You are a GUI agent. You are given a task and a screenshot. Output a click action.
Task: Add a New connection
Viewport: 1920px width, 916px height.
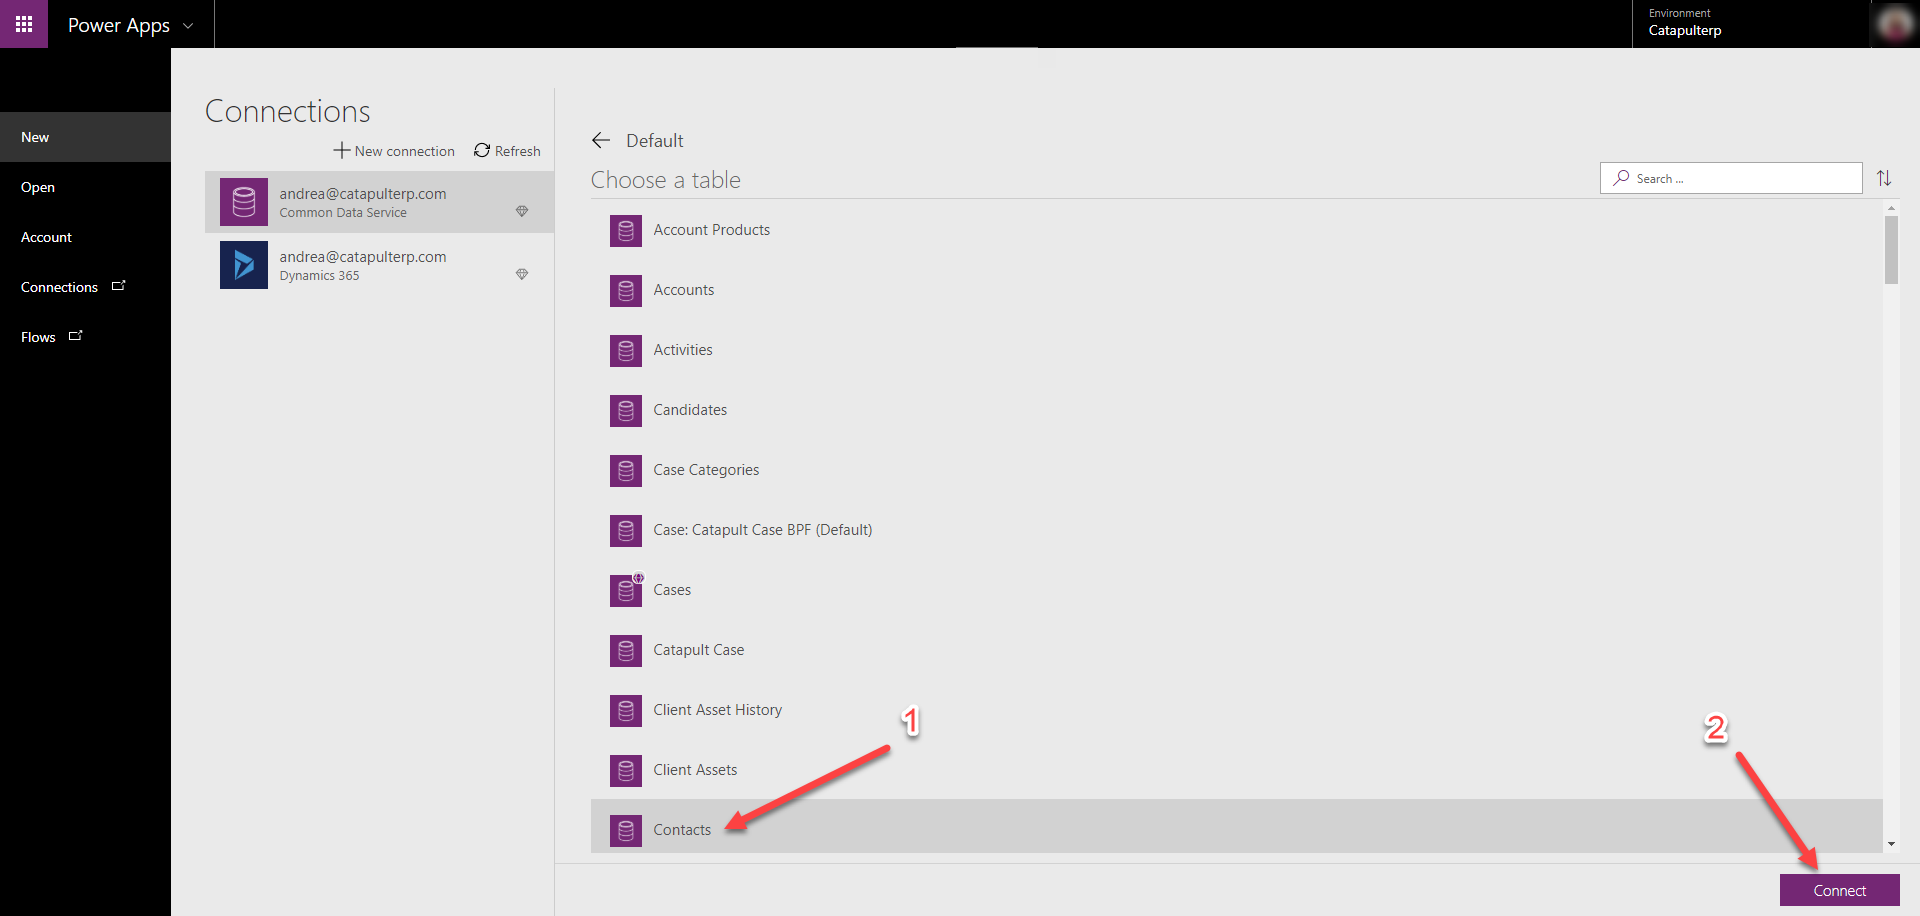pos(394,151)
